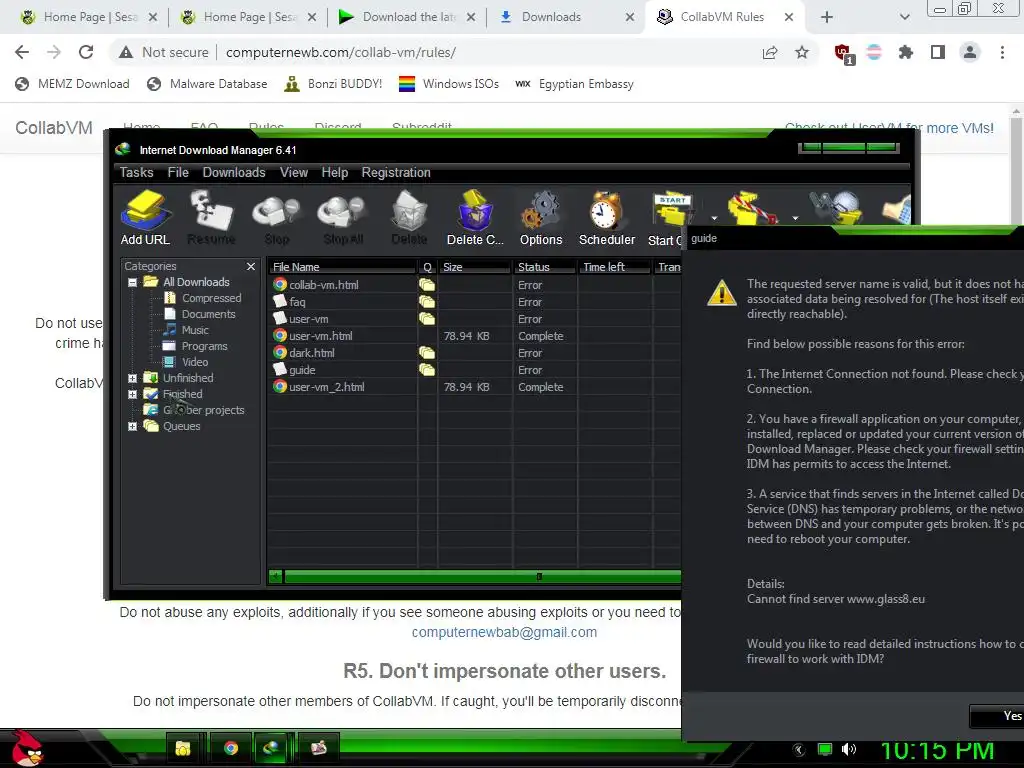Image resolution: width=1024 pixels, height=768 pixels.
Task: Click the Stop toolbar icon
Action: pyautogui.click(x=277, y=218)
